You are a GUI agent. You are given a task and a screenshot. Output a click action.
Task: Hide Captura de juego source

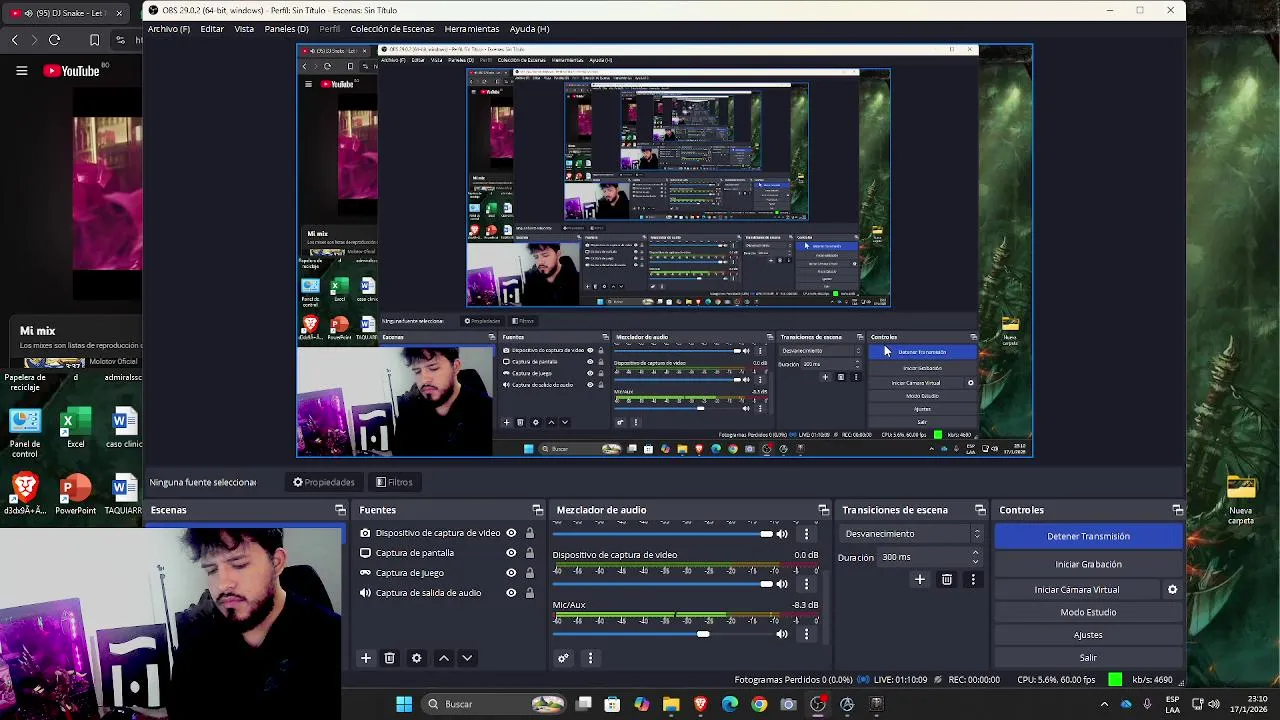(x=511, y=573)
